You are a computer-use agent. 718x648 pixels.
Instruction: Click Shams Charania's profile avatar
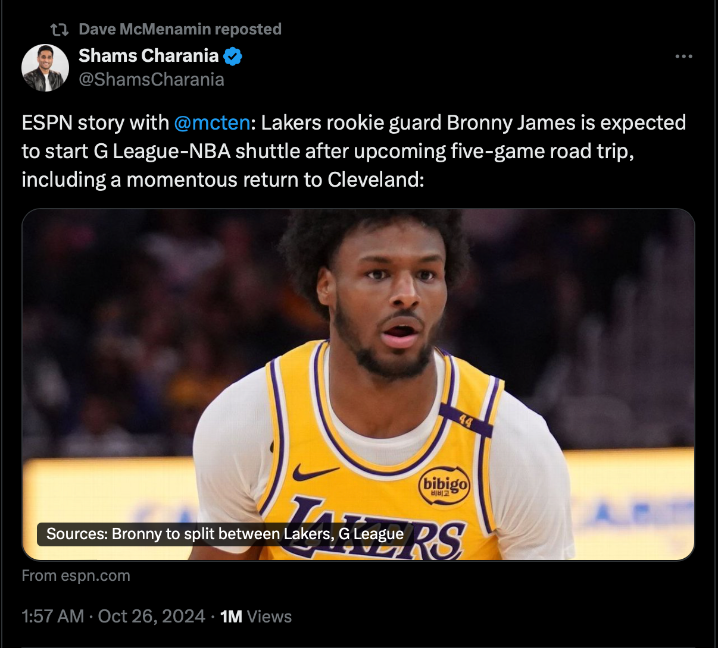pos(45,67)
